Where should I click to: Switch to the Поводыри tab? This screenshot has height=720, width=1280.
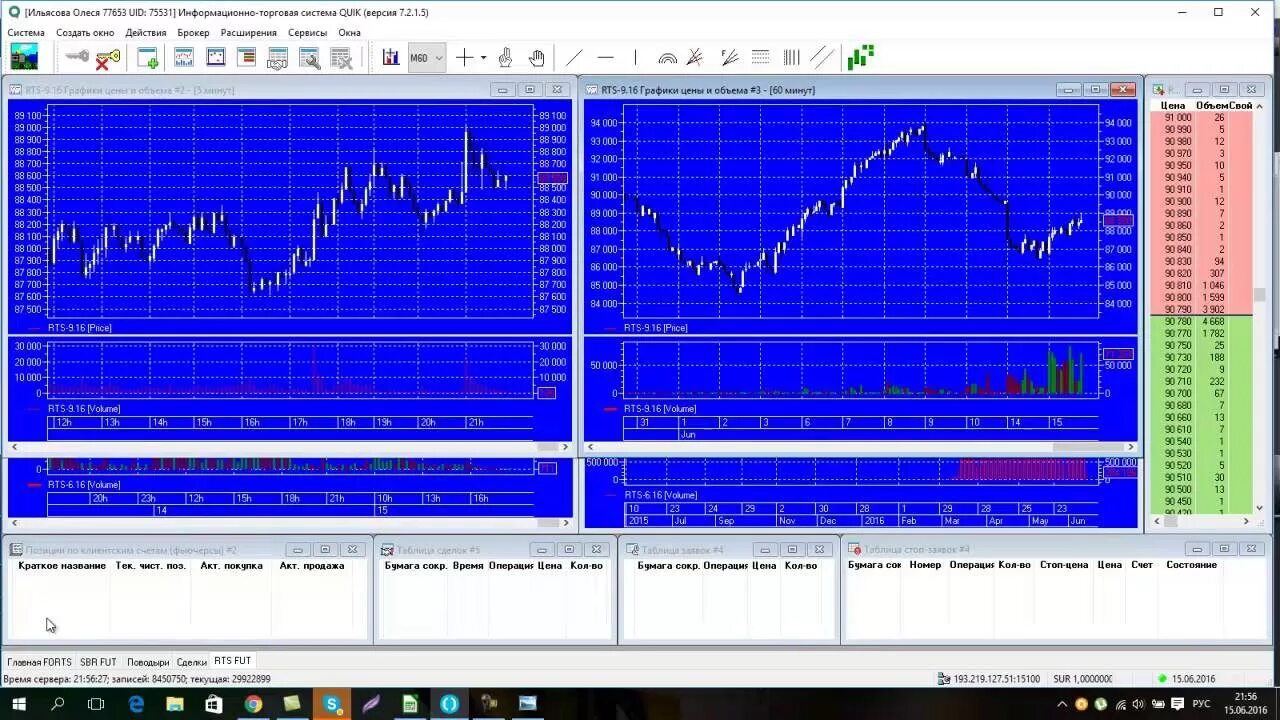[x=148, y=662]
